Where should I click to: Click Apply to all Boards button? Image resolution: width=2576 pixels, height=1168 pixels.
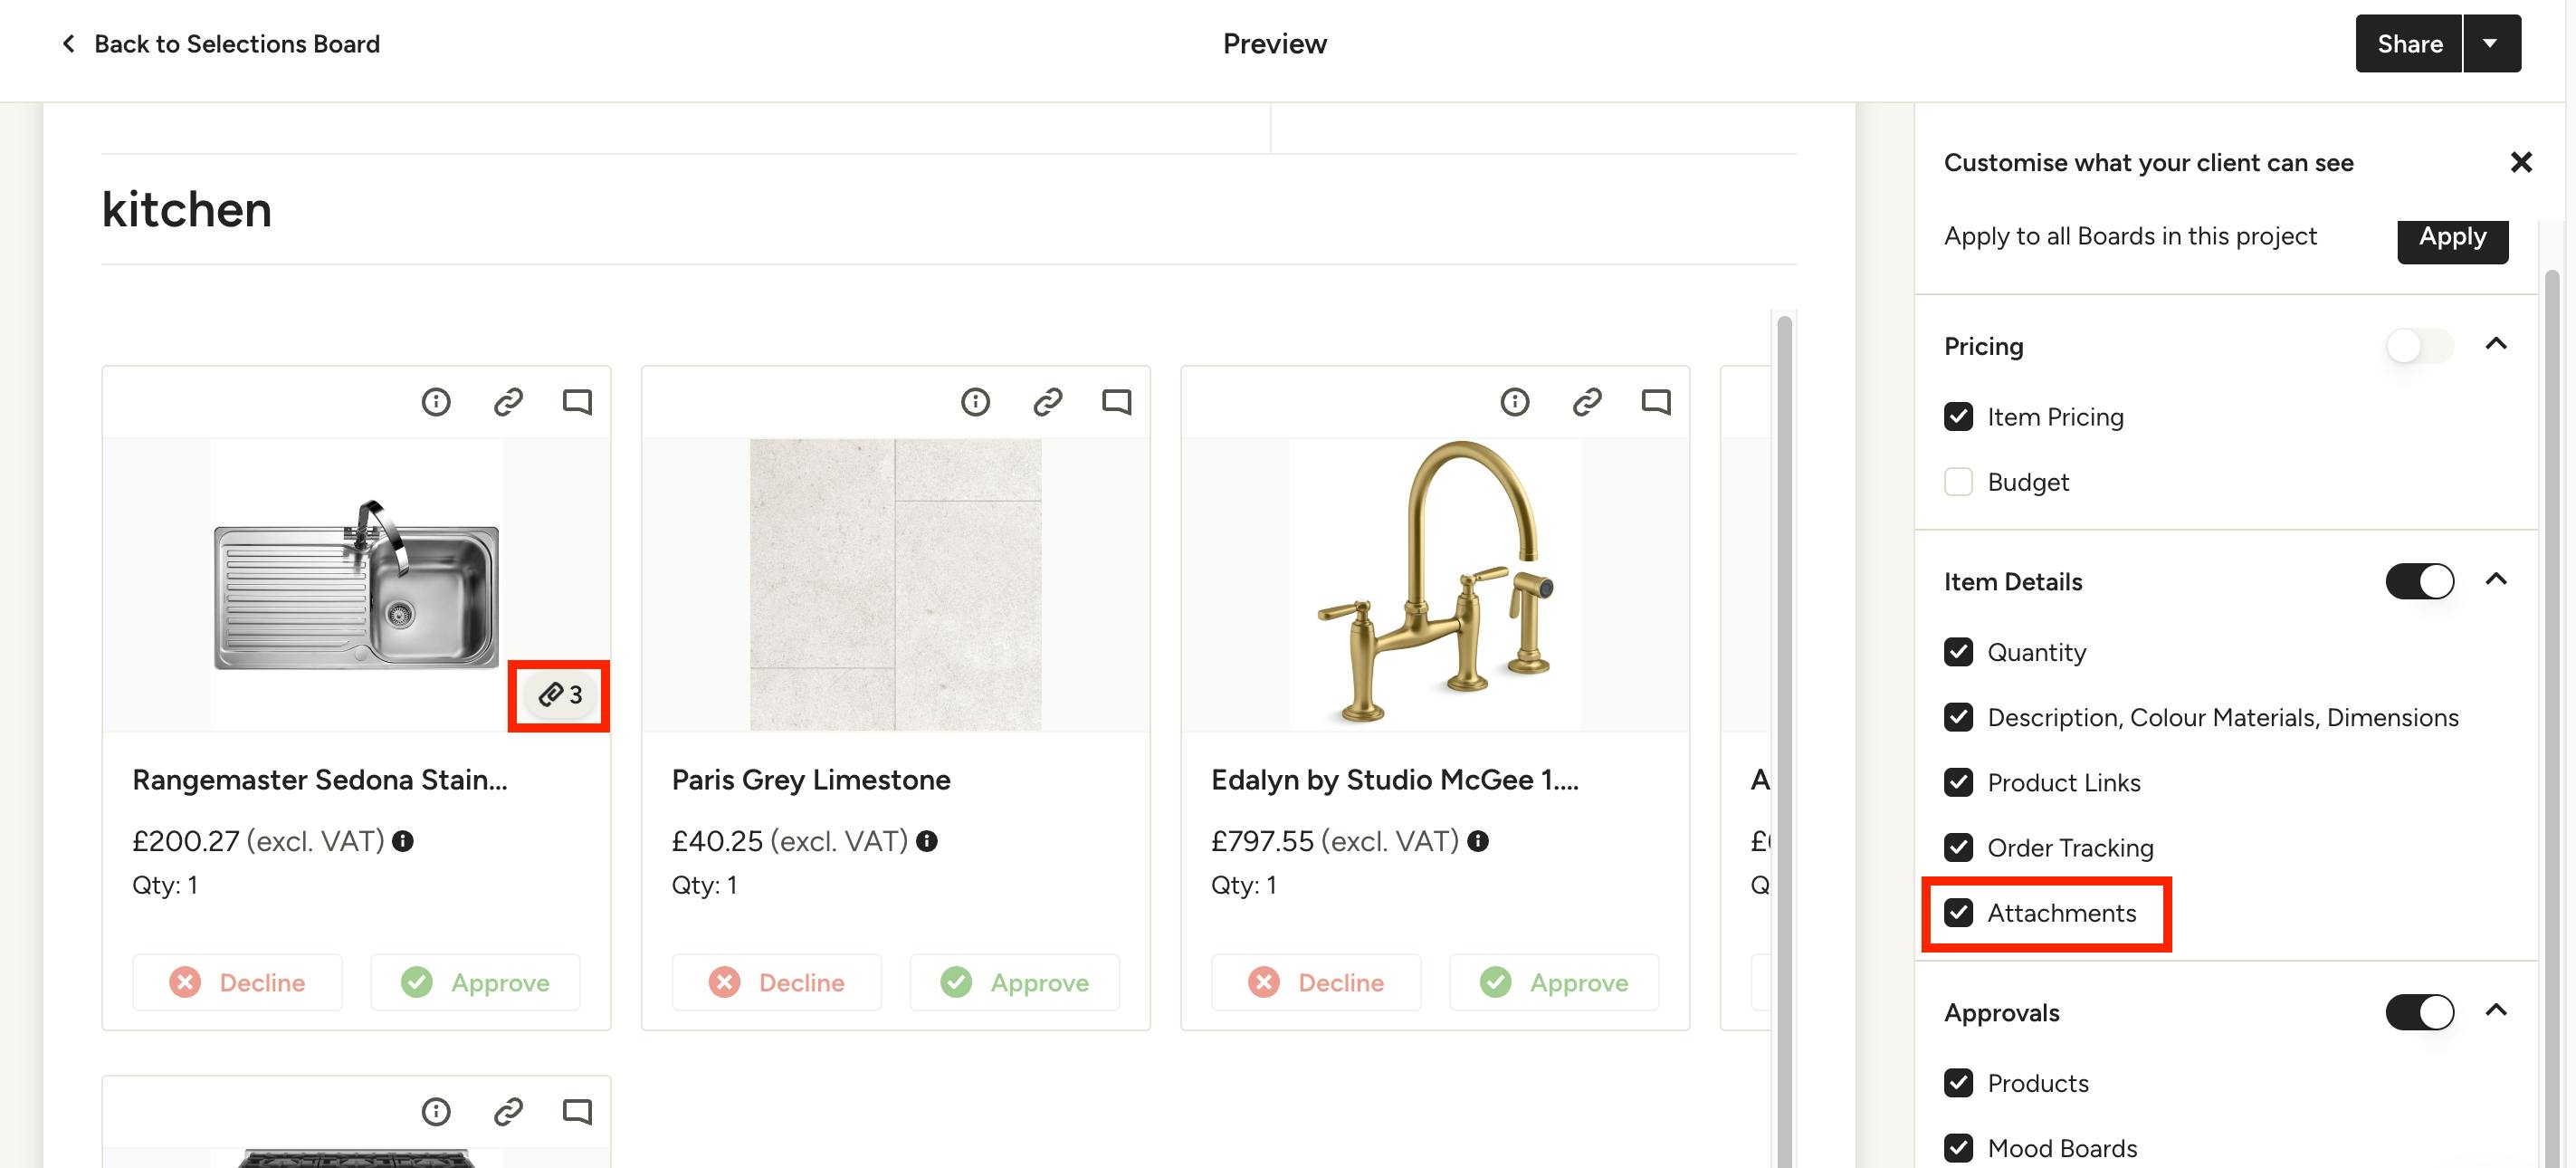click(x=2452, y=238)
